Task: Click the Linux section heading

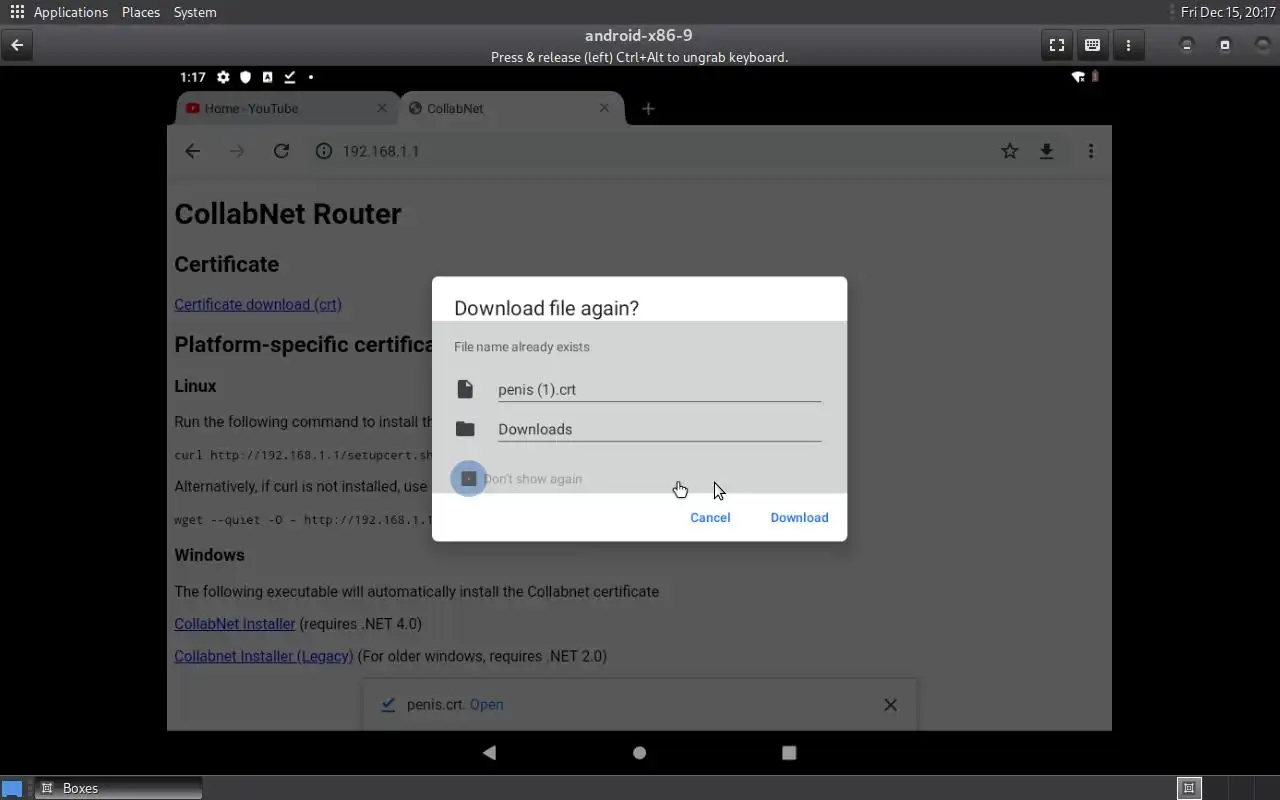Action: point(195,386)
